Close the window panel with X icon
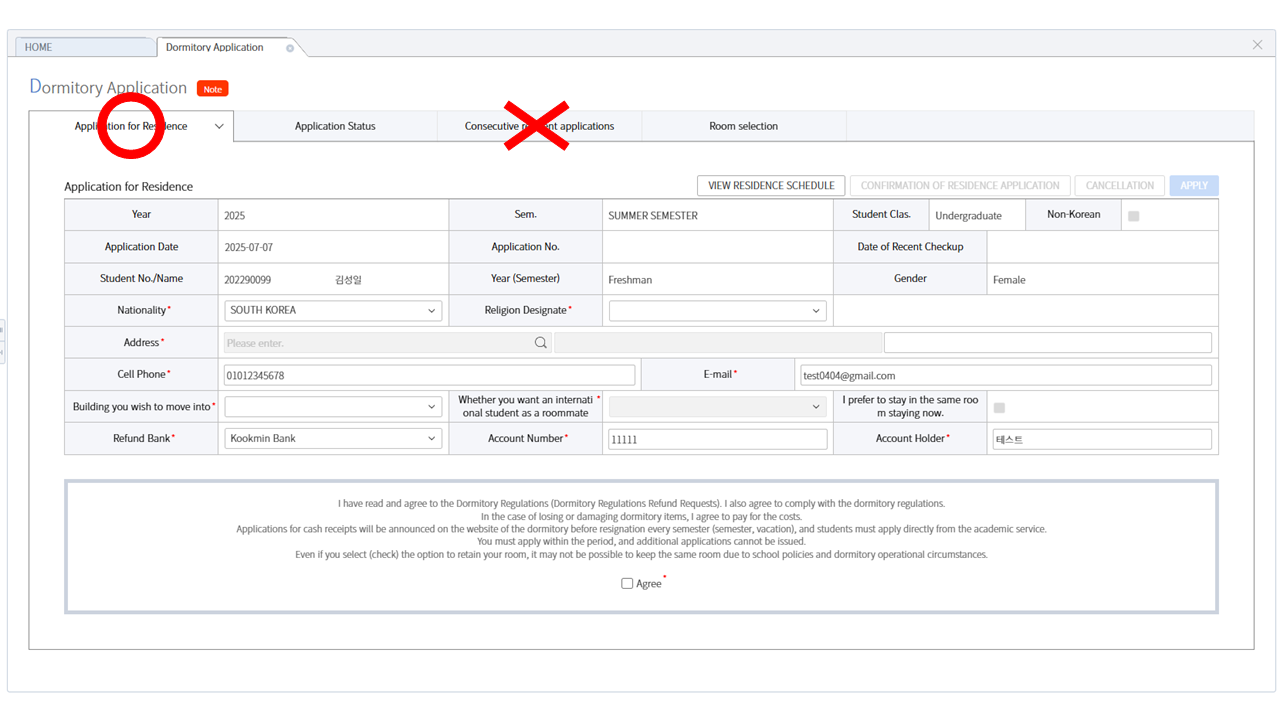Screen dimensions: 1280x720 (1257, 45)
